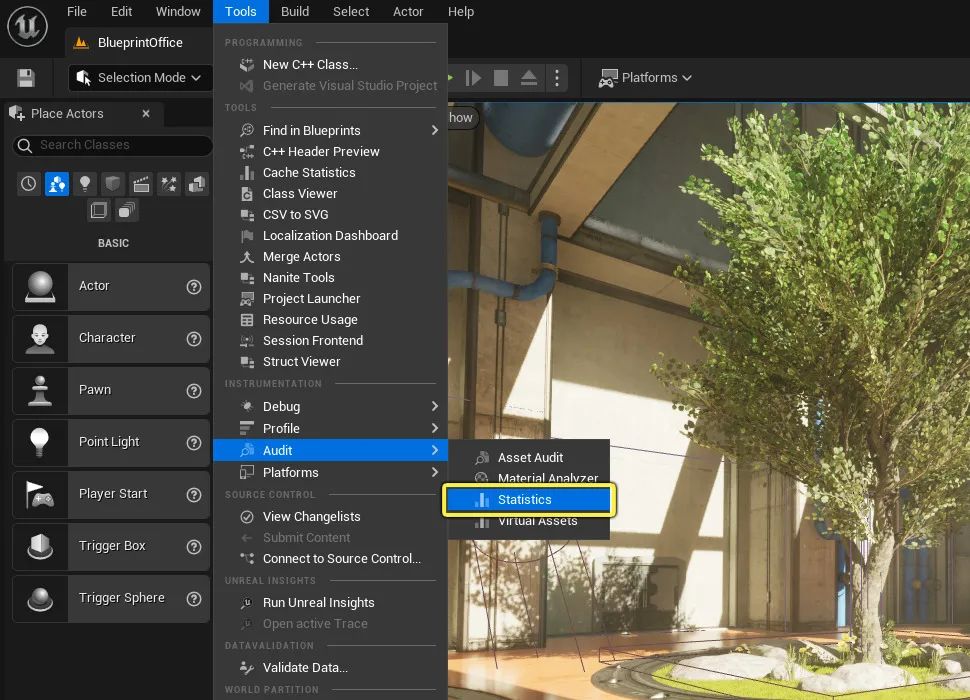Select the Cinematic clapperboard filter icon
Screen dimensions: 970x700
coord(141,184)
